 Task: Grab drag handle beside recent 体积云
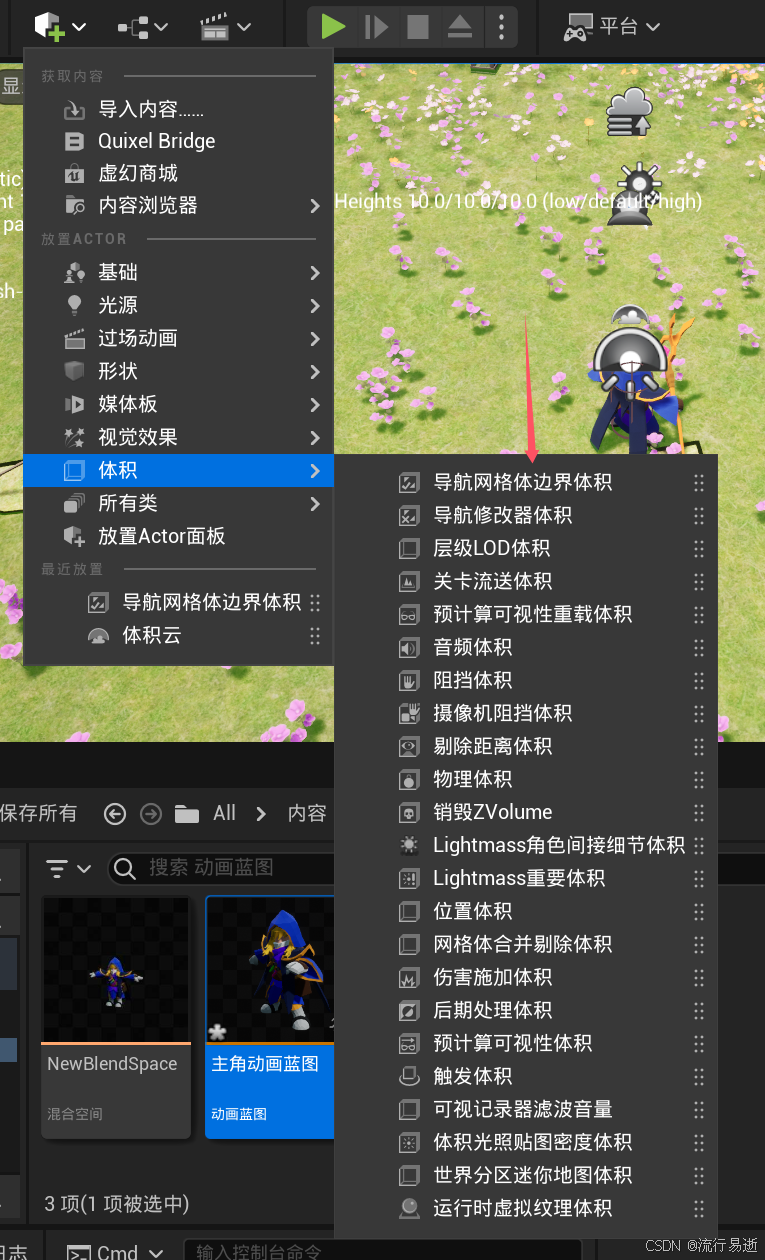coord(315,635)
